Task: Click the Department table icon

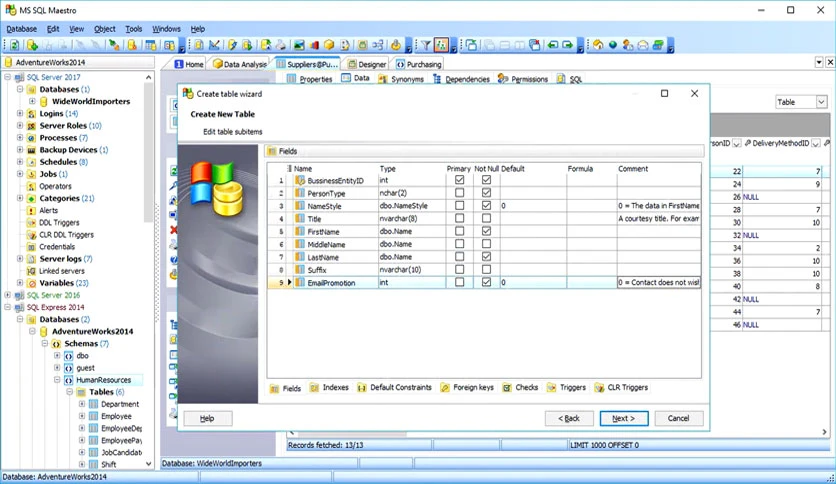Action: pyautogui.click(x=93, y=405)
